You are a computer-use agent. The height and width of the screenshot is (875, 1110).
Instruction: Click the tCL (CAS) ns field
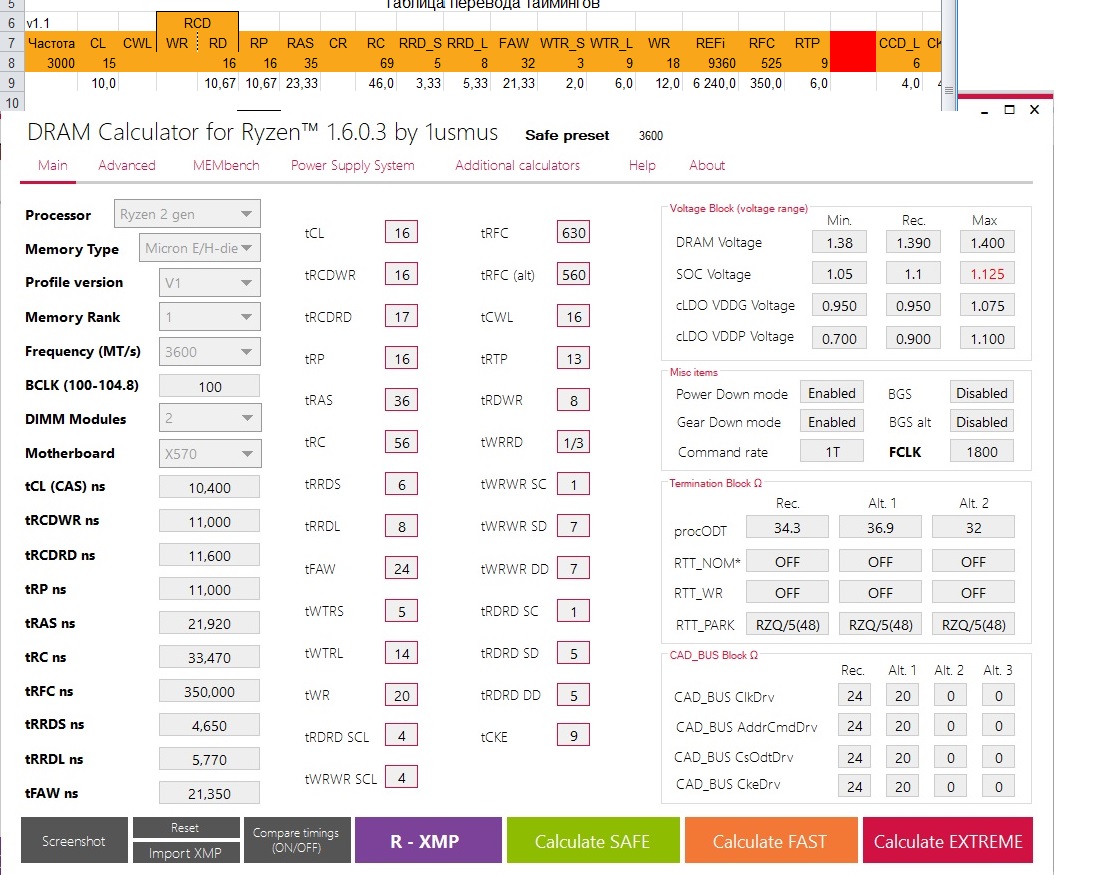click(210, 487)
